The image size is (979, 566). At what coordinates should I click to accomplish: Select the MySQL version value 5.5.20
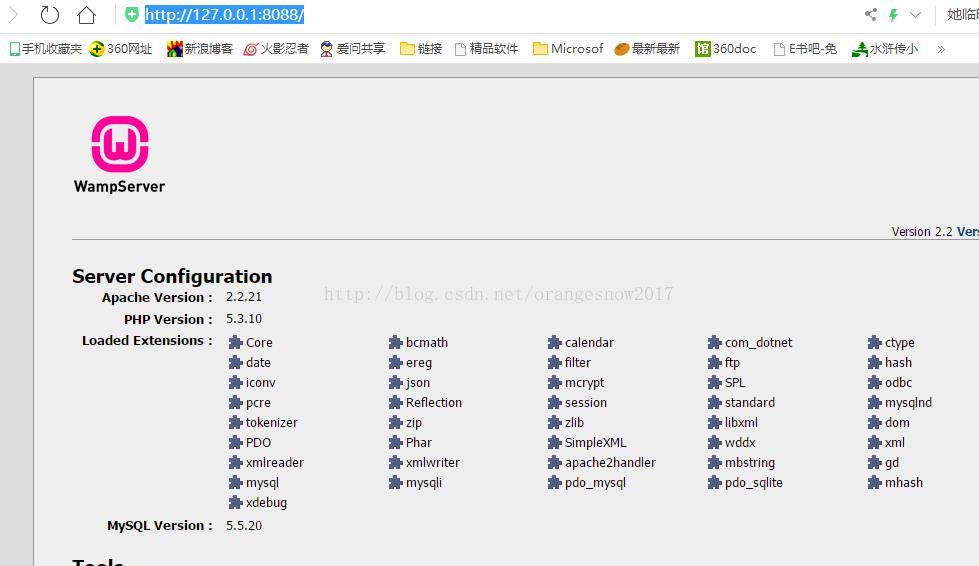244,525
